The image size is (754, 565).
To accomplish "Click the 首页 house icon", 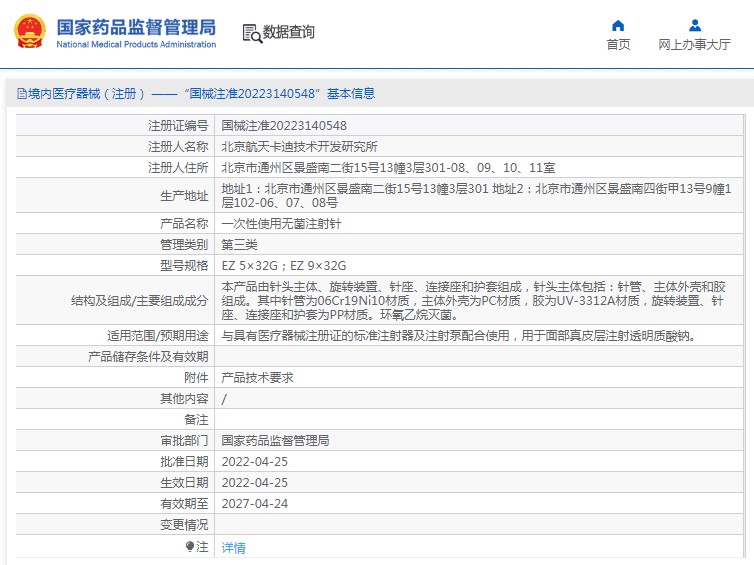I will coord(618,25).
